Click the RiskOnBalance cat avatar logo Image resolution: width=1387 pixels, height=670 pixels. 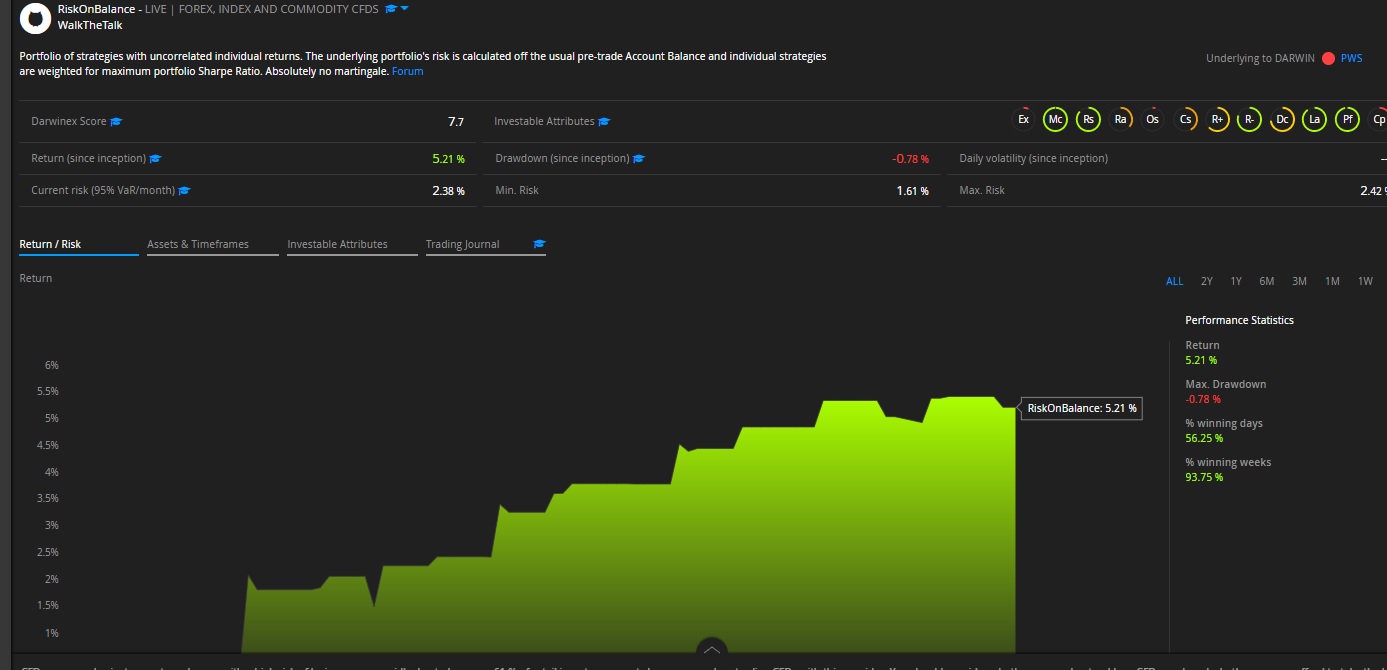pos(36,18)
